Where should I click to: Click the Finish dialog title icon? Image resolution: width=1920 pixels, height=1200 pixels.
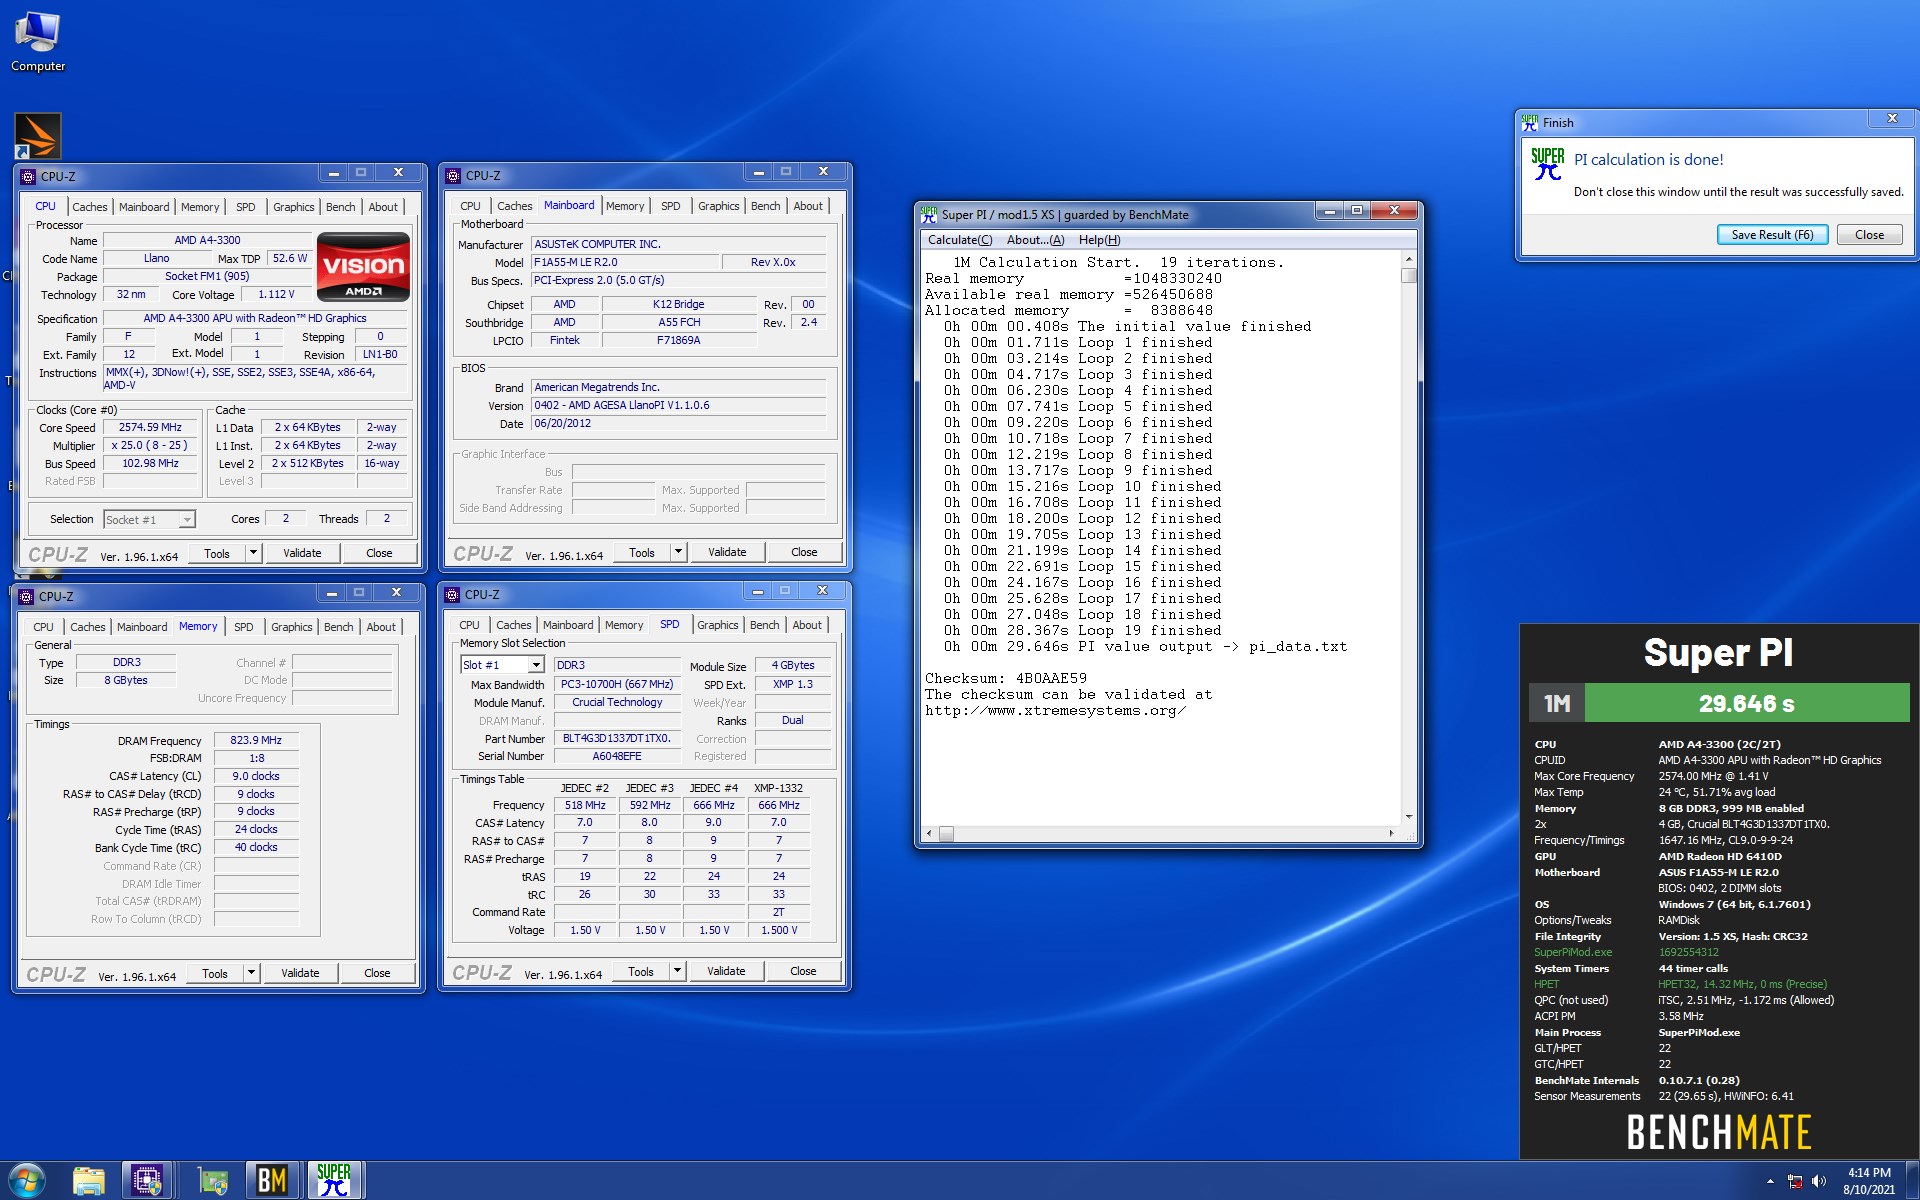1530,122
